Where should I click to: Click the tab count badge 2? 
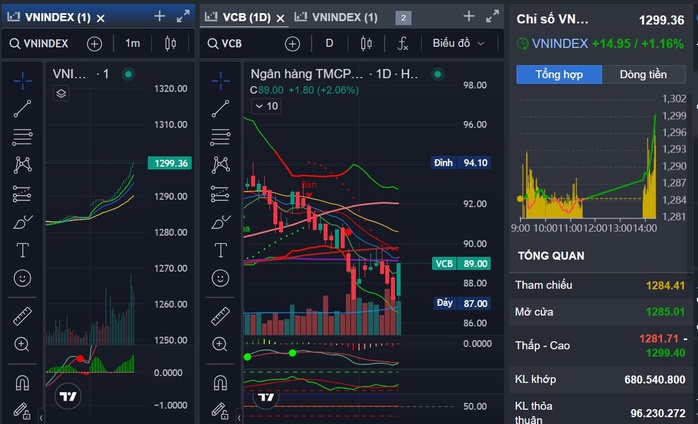[x=403, y=18]
